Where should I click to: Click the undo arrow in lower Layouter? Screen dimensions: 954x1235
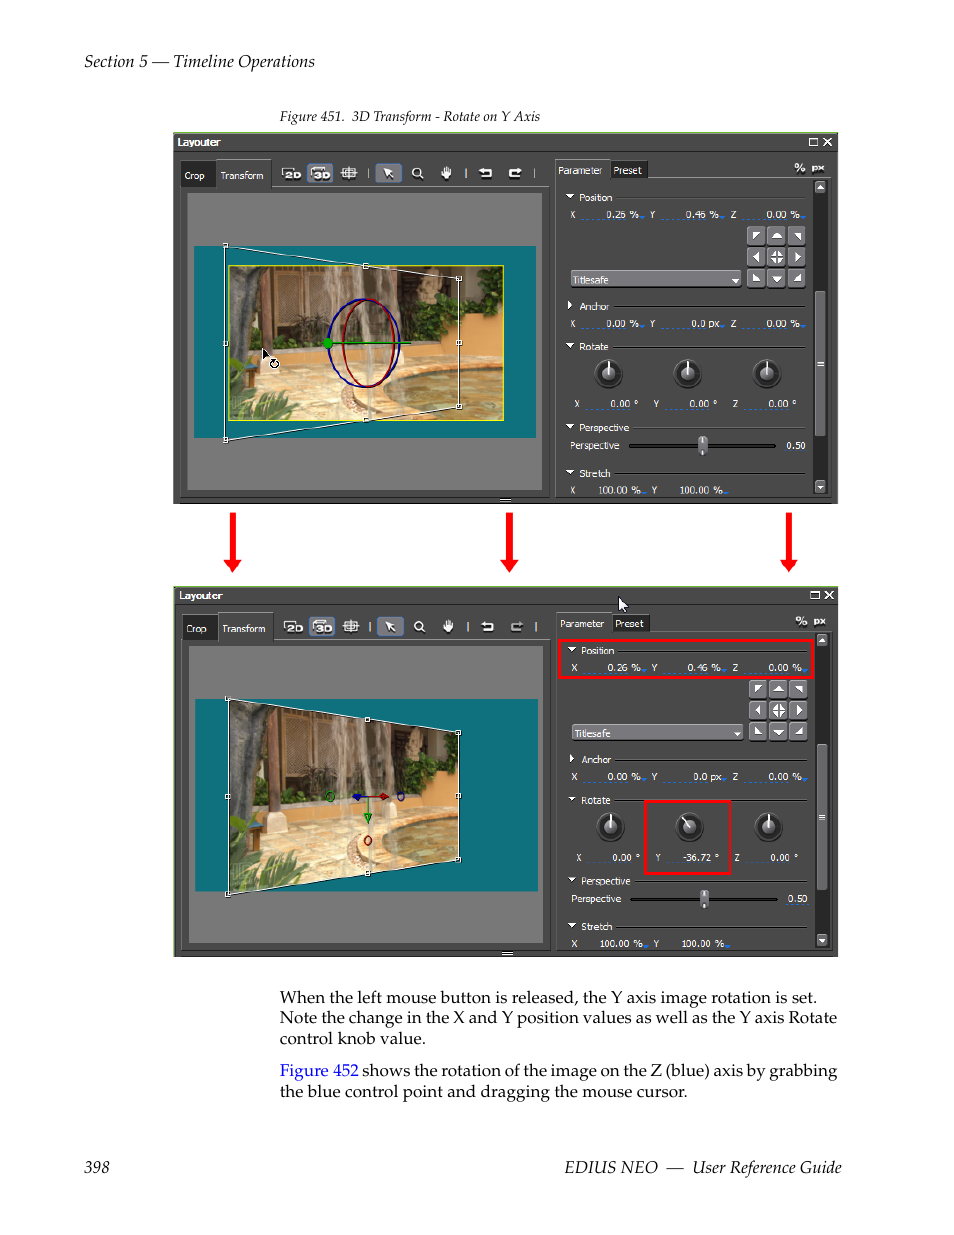488,627
